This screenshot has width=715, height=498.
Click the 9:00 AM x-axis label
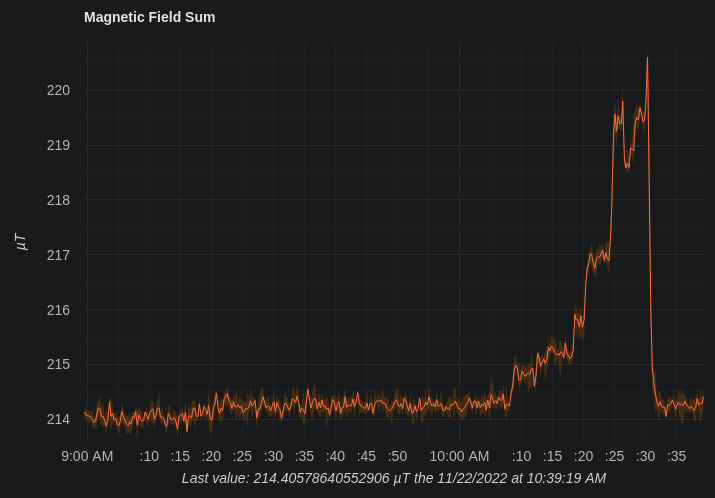(x=87, y=456)
